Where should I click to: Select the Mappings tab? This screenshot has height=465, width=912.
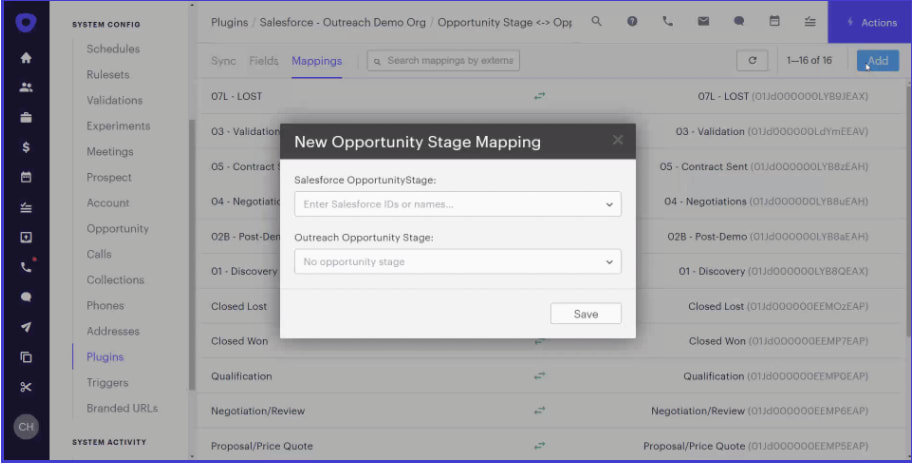(316, 61)
